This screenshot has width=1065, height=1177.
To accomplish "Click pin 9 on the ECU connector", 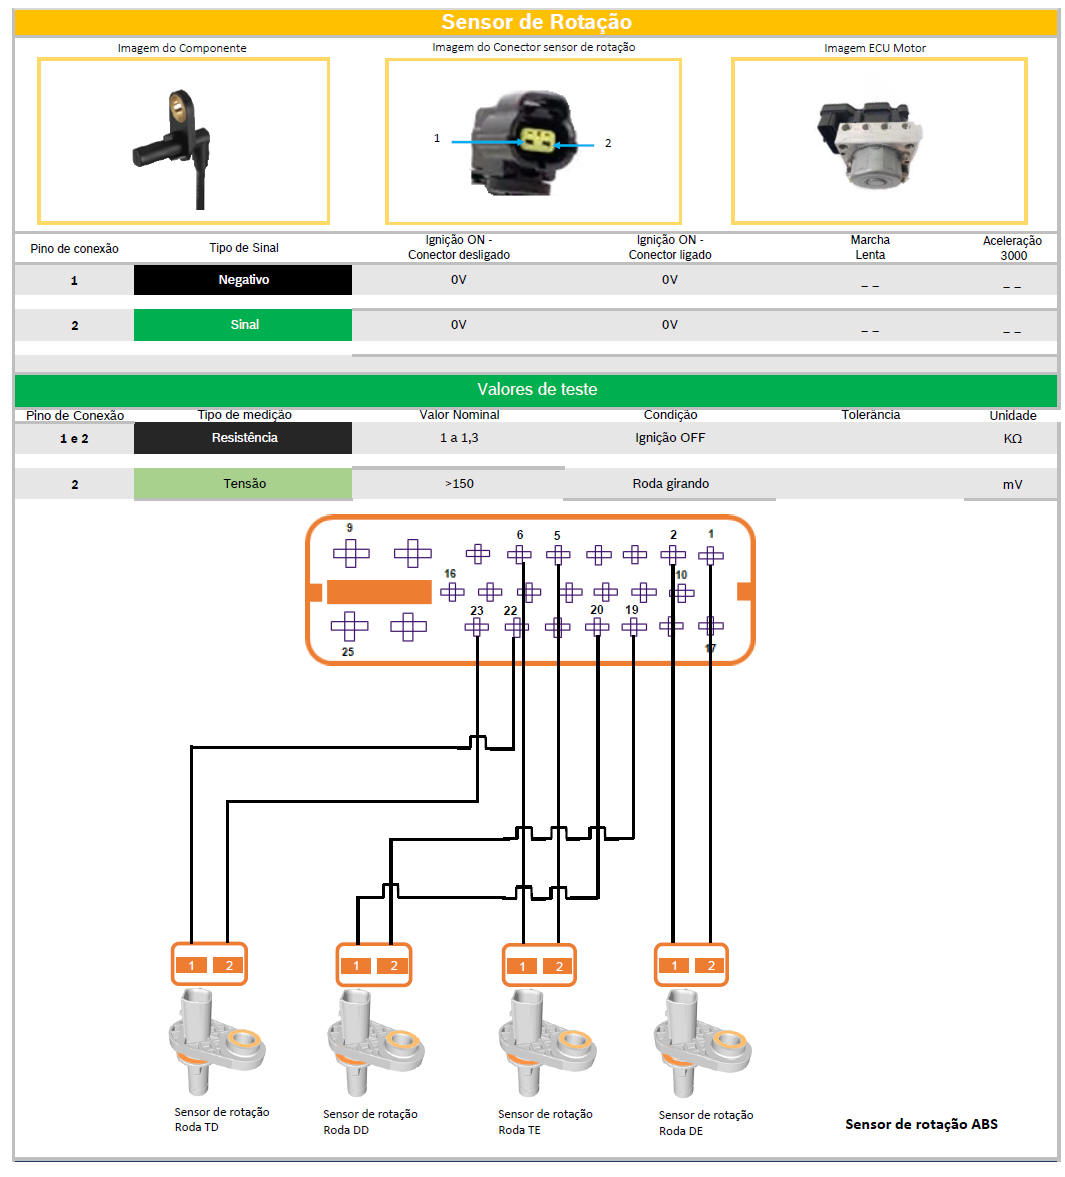I will coord(351,553).
